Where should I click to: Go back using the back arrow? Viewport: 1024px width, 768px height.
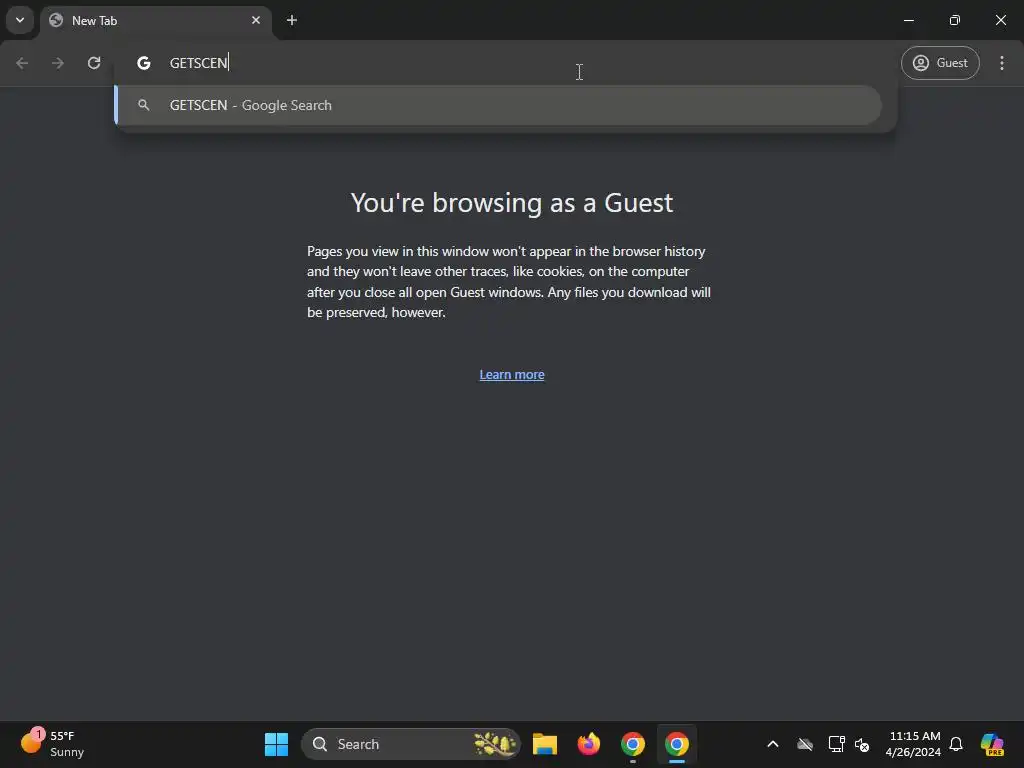(x=22, y=63)
